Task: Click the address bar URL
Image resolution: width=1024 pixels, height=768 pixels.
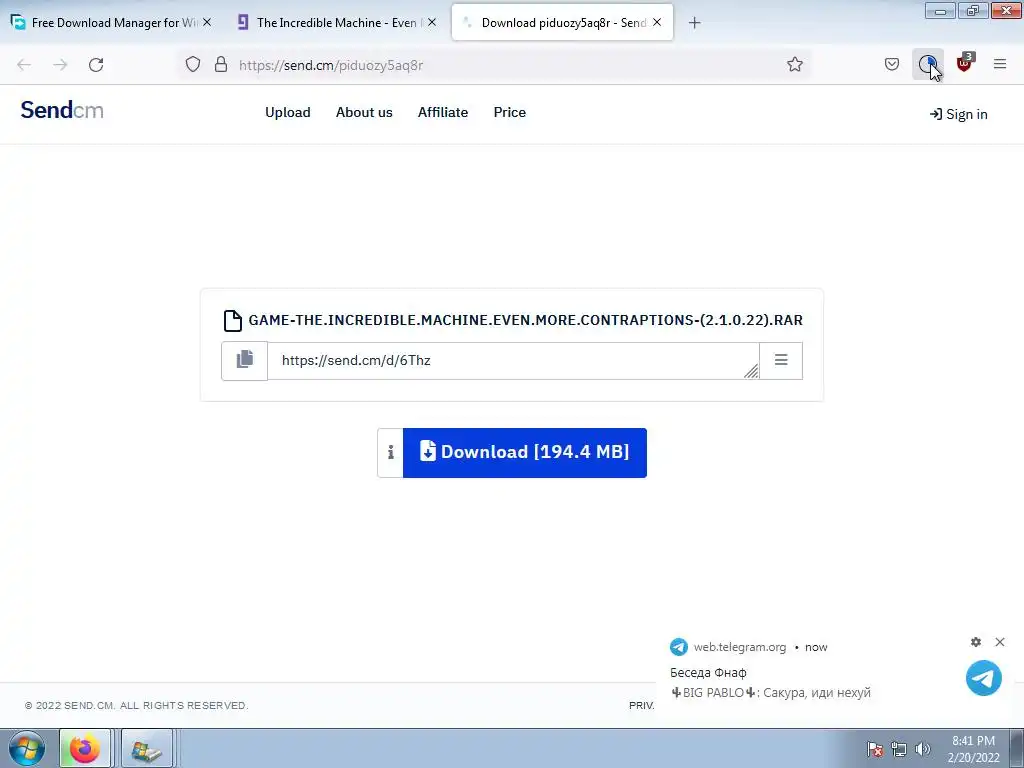Action: click(330, 65)
